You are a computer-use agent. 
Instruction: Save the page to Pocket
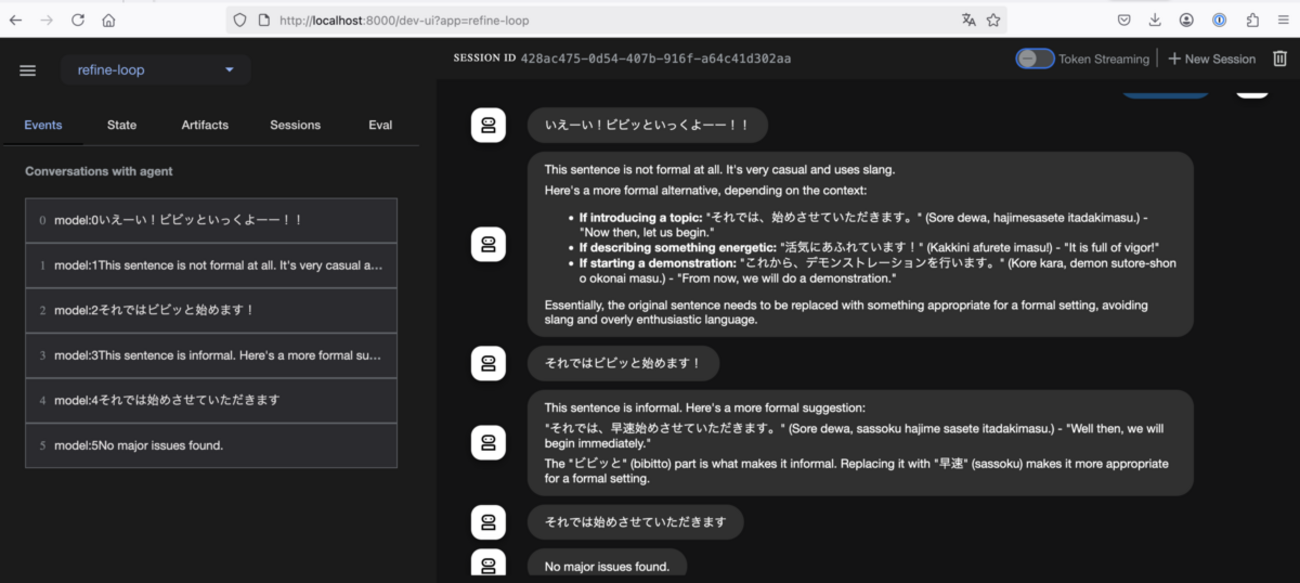click(1123, 19)
